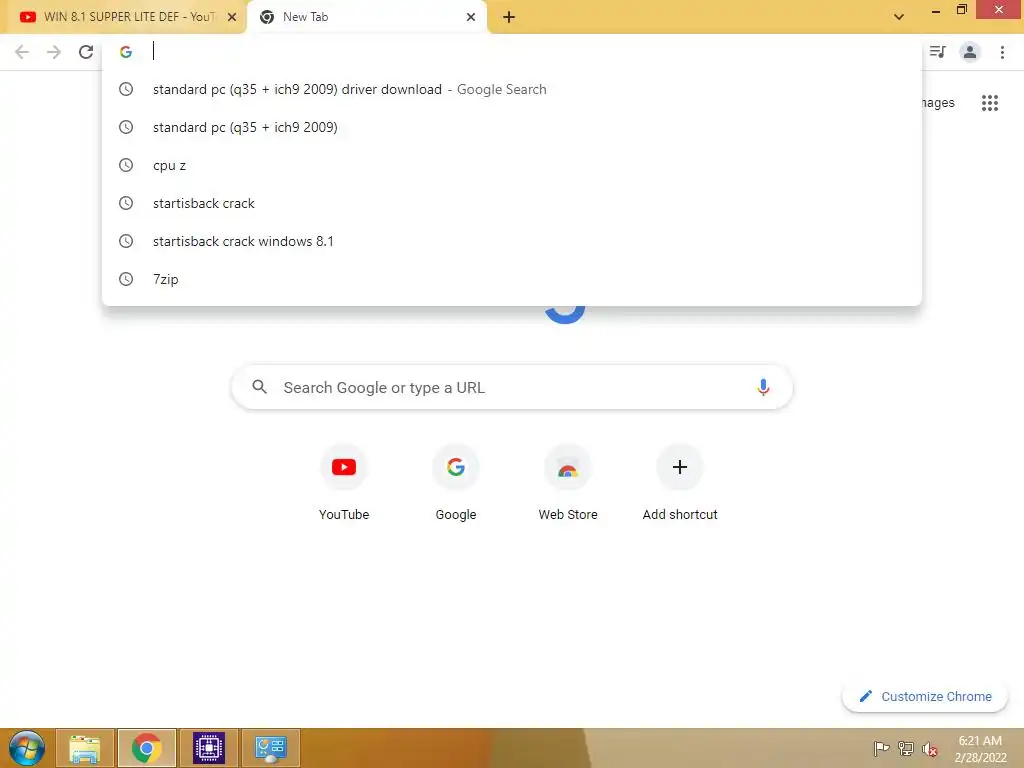Open the Chrome profile avatar
1024x768 pixels.
click(970, 52)
